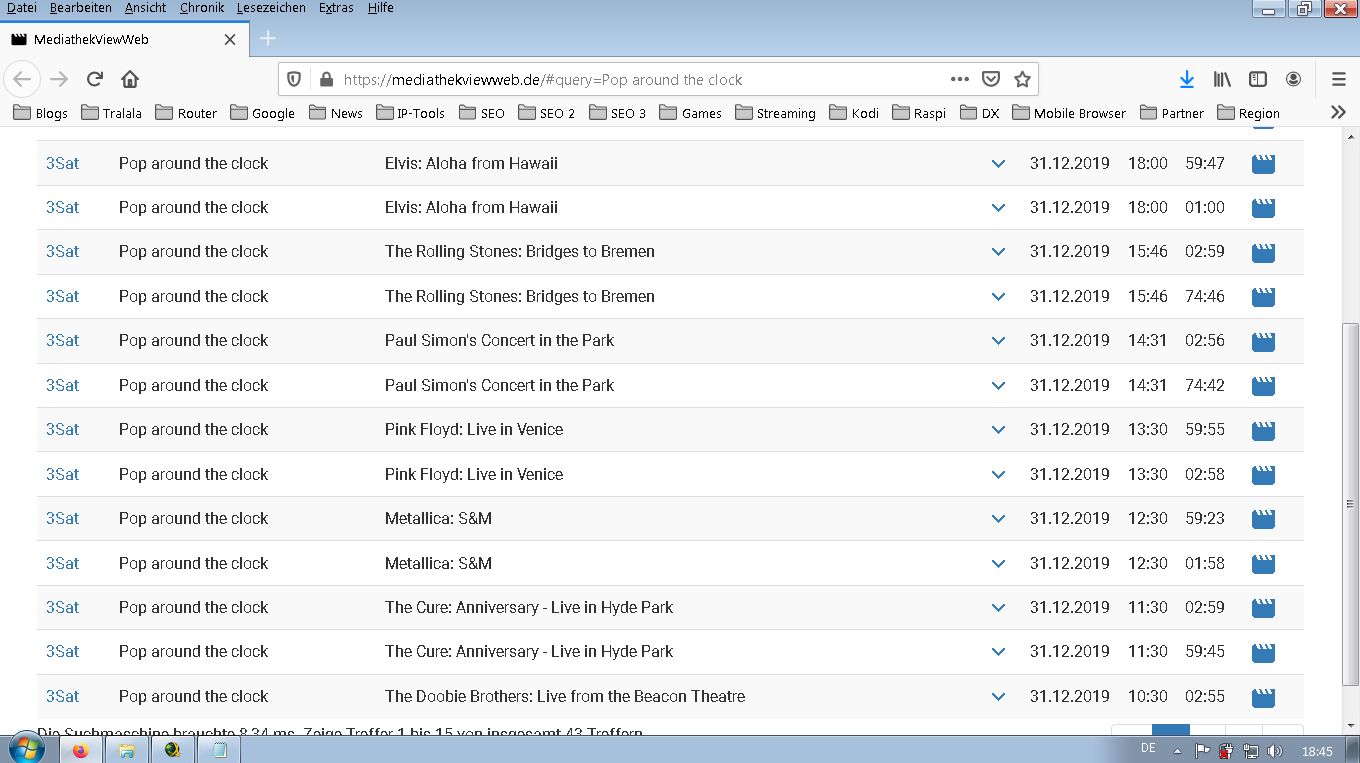Expand Rolling Stones 02:59 row description

coord(998,252)
